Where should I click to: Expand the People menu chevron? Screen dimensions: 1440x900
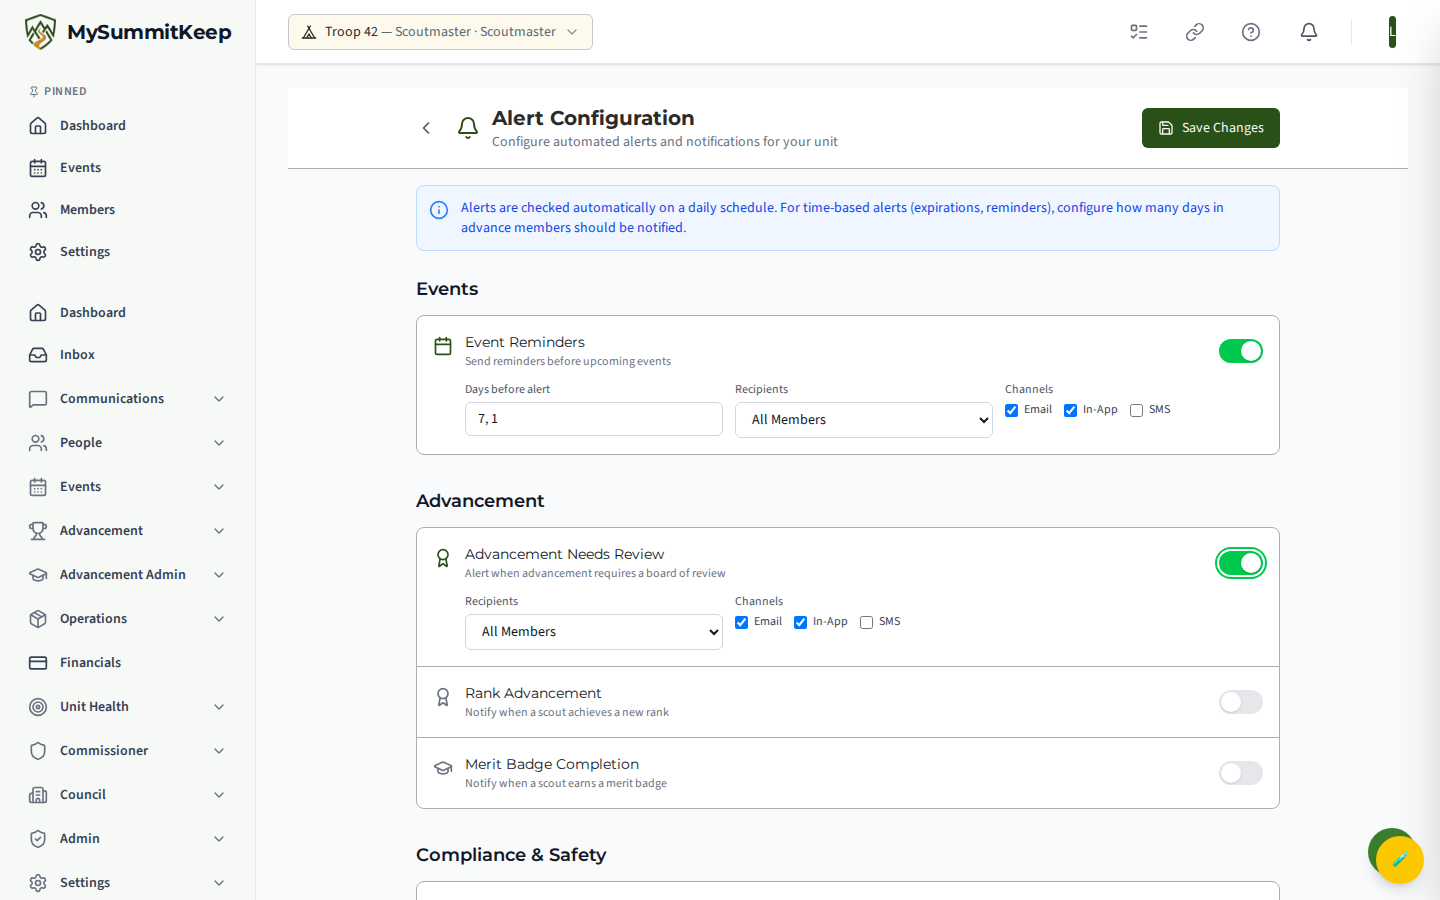click(219, 443)
